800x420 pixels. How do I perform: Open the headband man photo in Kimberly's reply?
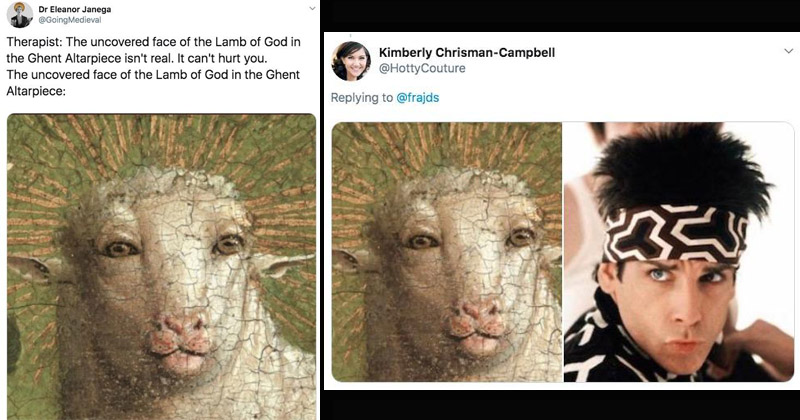coord(678,251)
